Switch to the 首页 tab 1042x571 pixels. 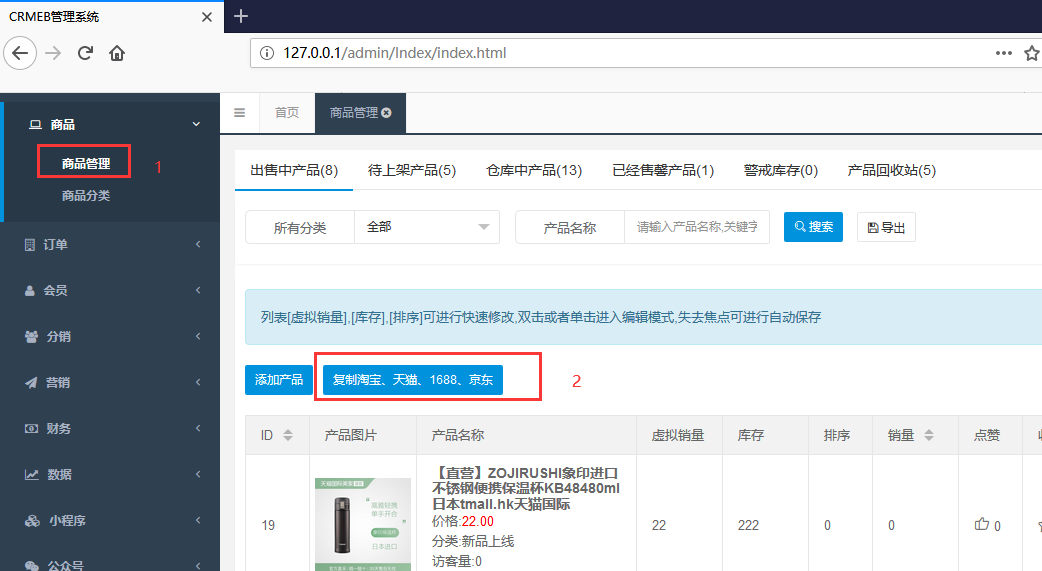click(x=287, y=113)
